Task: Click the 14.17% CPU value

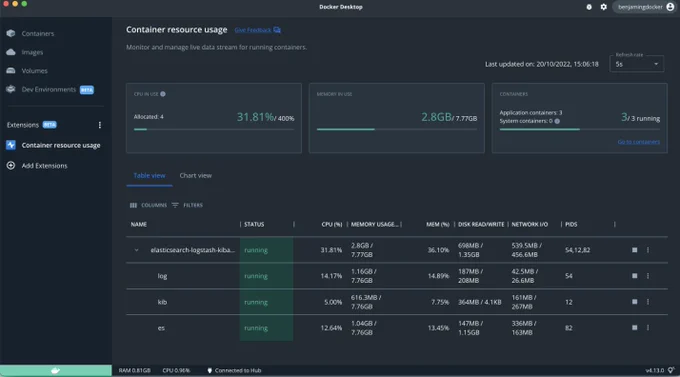Action: click(331, 276)
